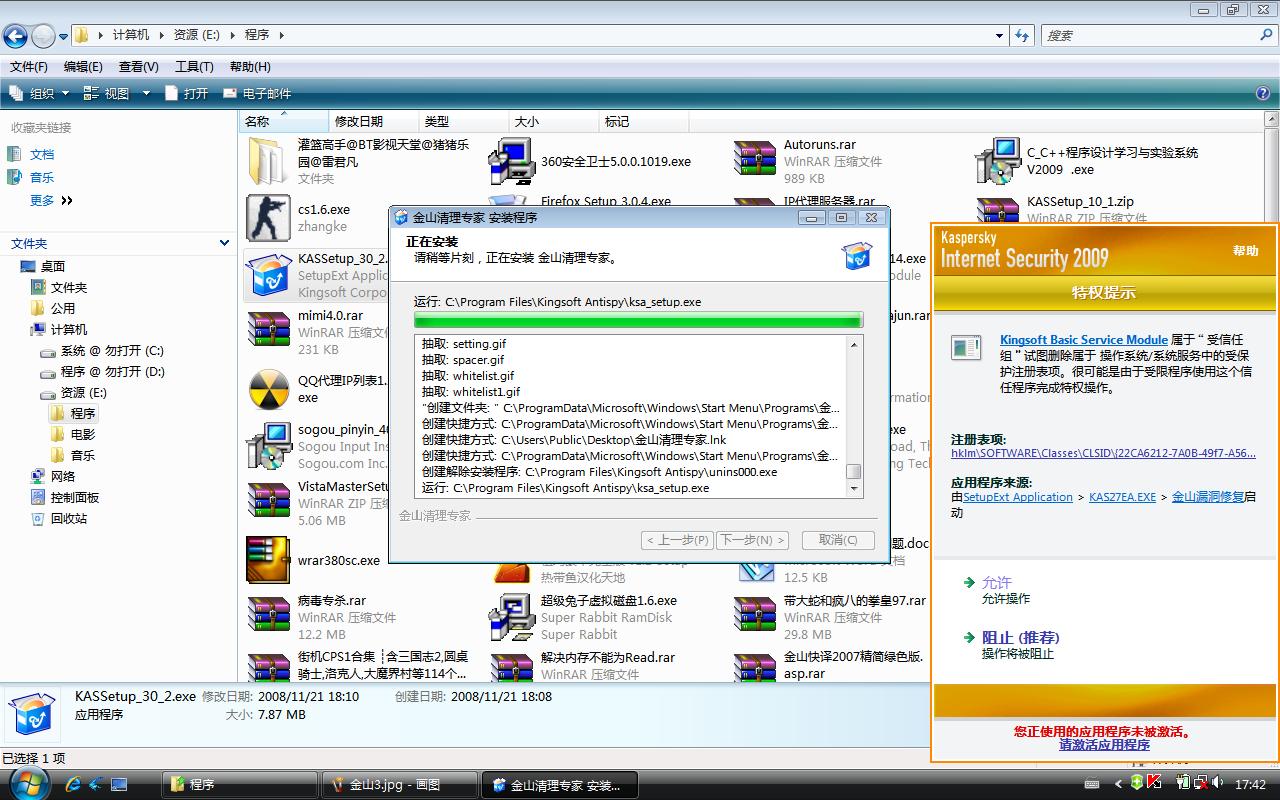The height and width of the screenshot is (800, 1280).
Task: Open the cs1.6.exe file icon
Action: pyautogui.click(x=268, y=218)
